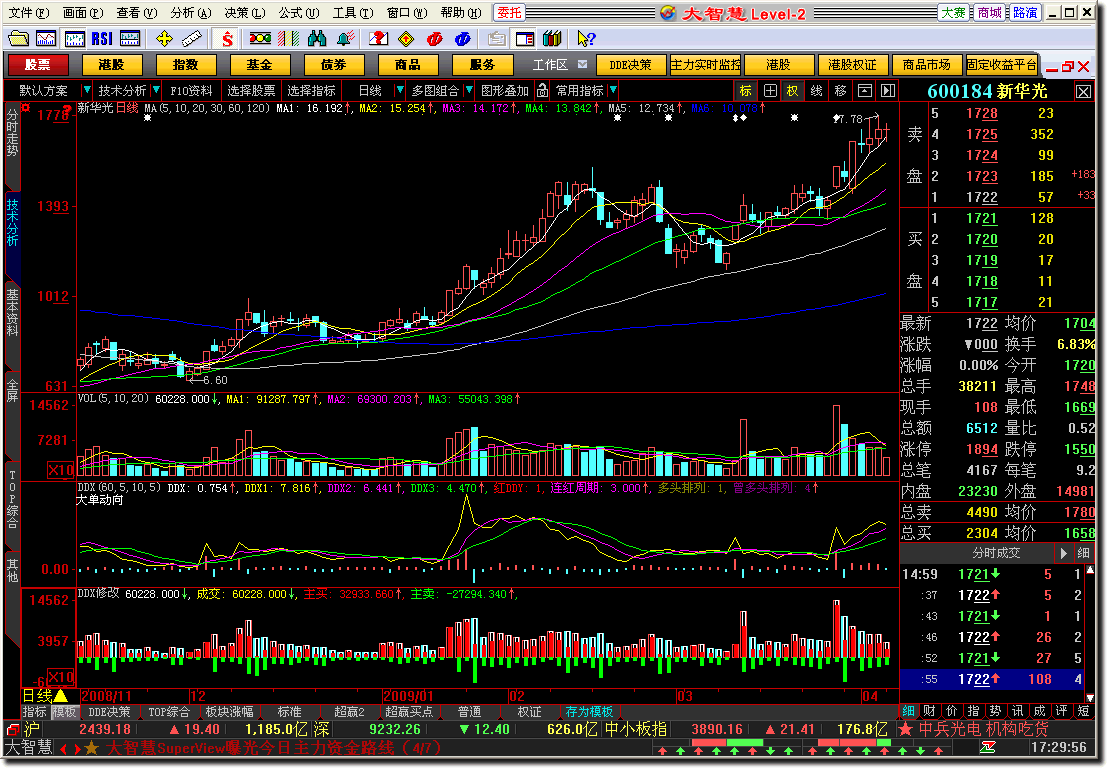Expand the 分时成交 right arrow

(1063, 553)
